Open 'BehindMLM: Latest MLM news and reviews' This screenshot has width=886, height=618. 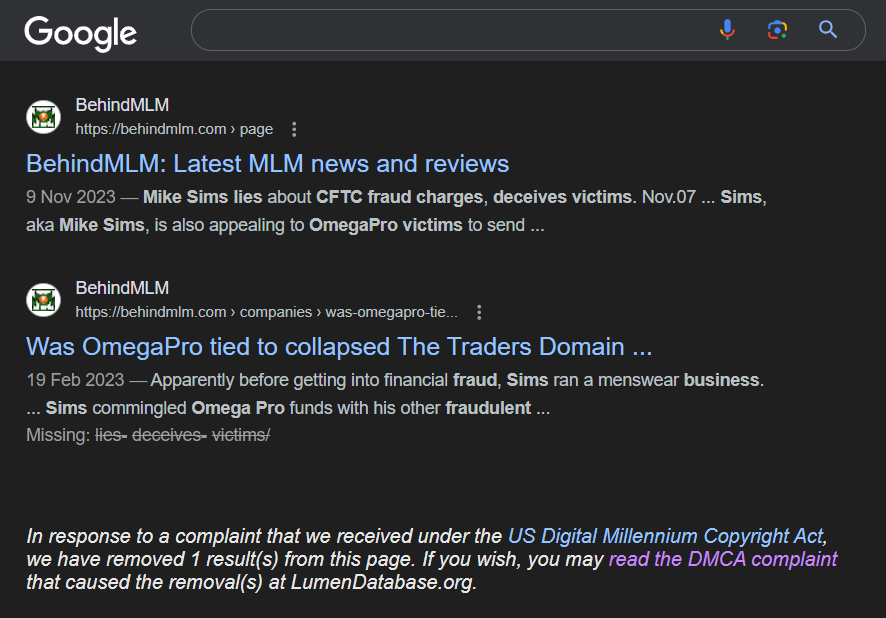(x=267, y=164)
